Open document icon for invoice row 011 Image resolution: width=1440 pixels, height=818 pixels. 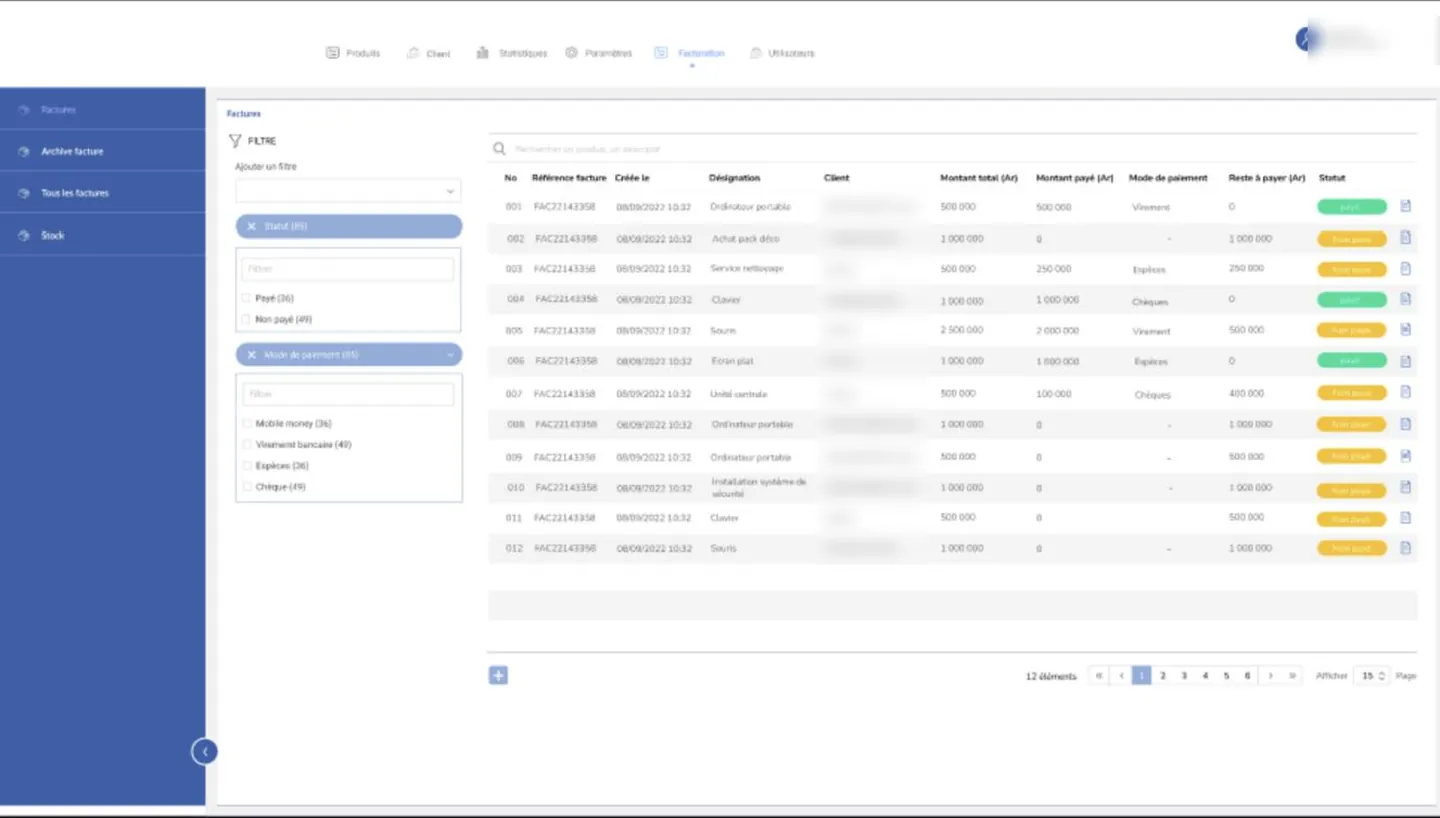click(1405, 518)
